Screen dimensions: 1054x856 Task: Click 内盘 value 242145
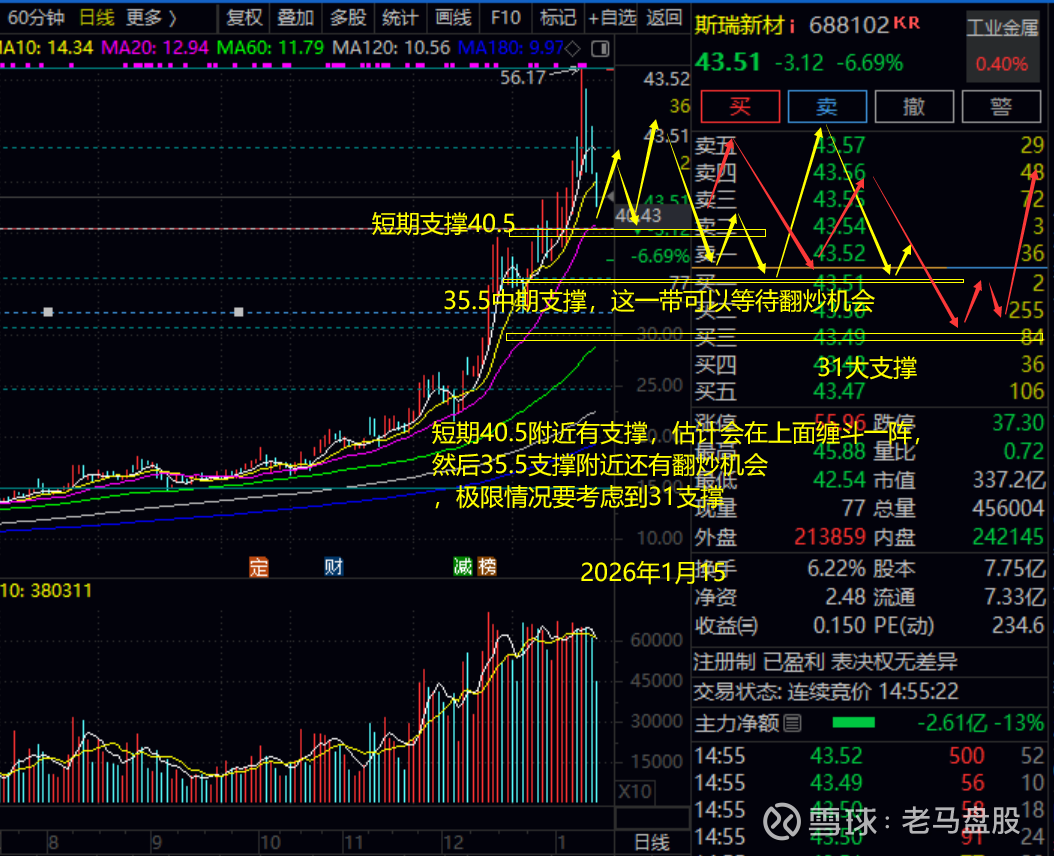point(1008,537)
